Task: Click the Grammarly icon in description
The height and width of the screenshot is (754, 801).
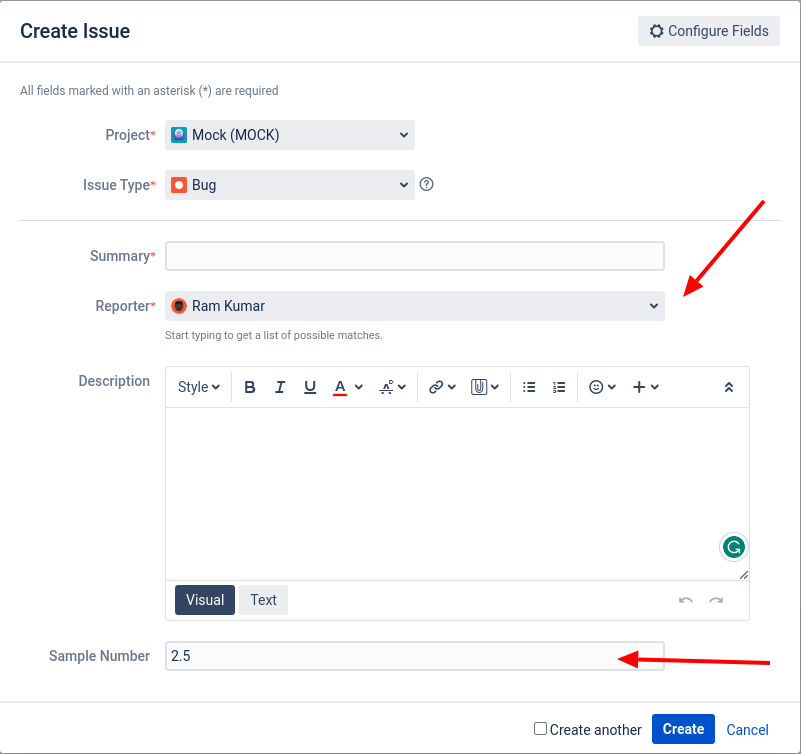Action: tap(734, 547)
